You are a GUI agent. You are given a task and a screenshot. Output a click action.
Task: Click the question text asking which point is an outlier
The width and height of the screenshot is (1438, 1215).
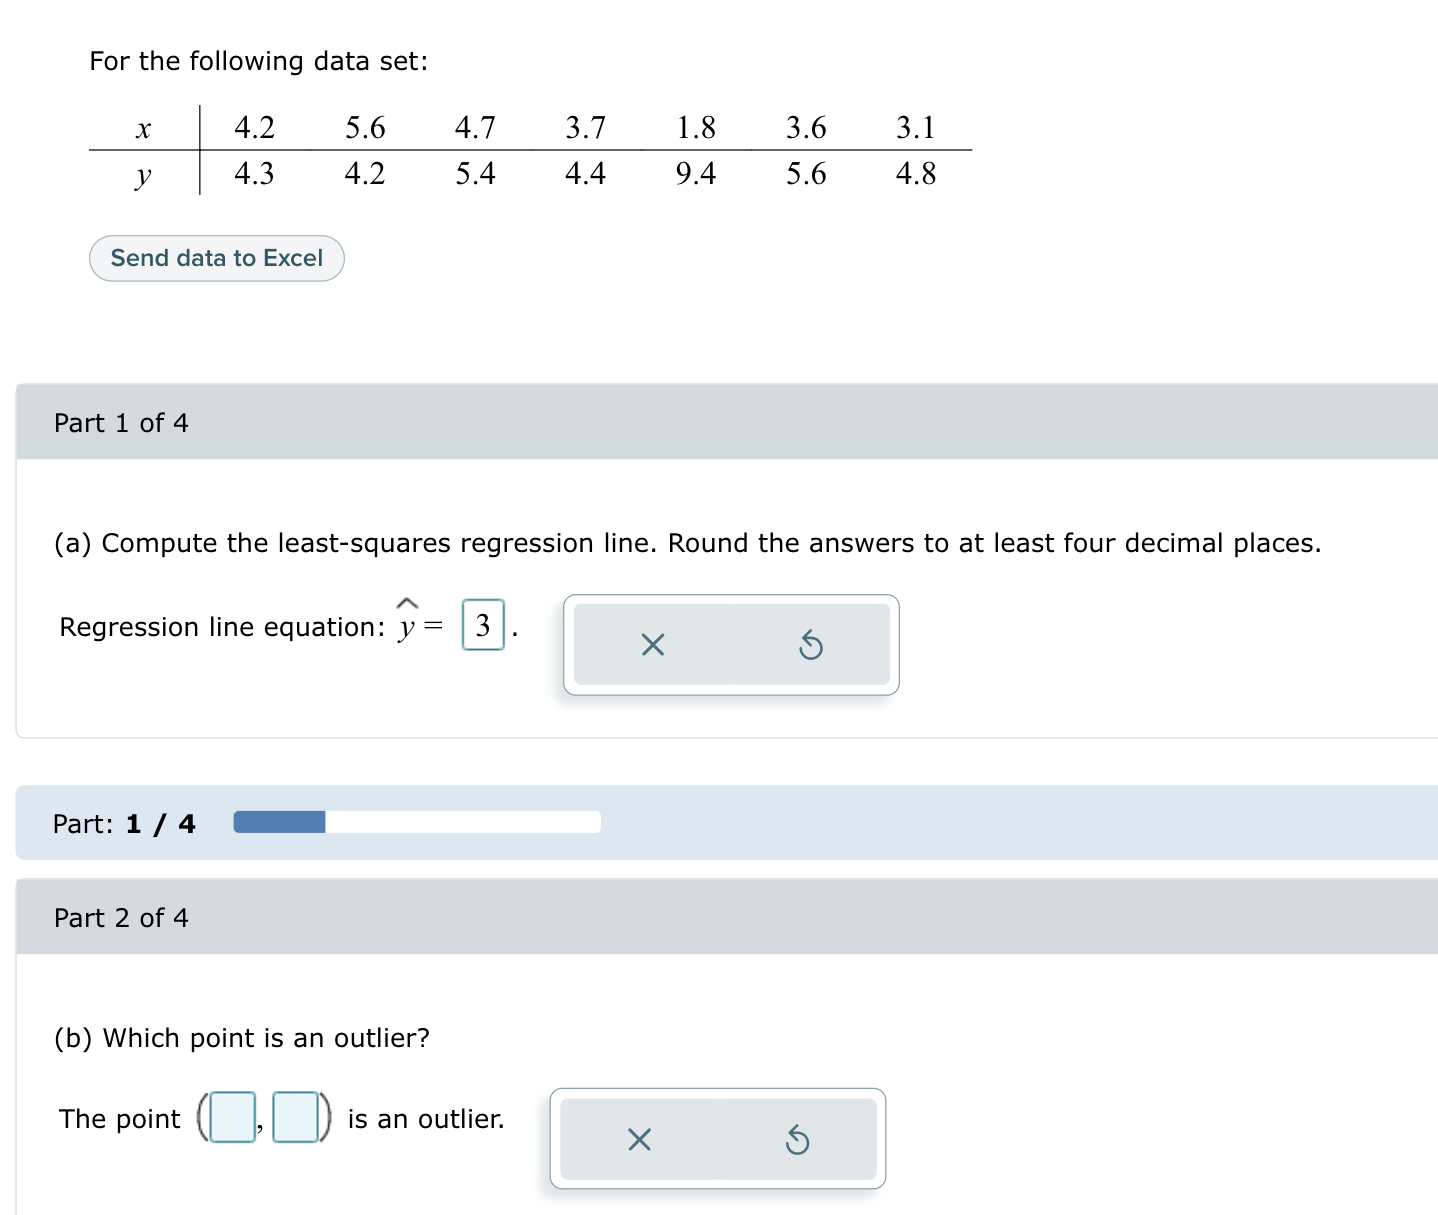click(241, 1038)
